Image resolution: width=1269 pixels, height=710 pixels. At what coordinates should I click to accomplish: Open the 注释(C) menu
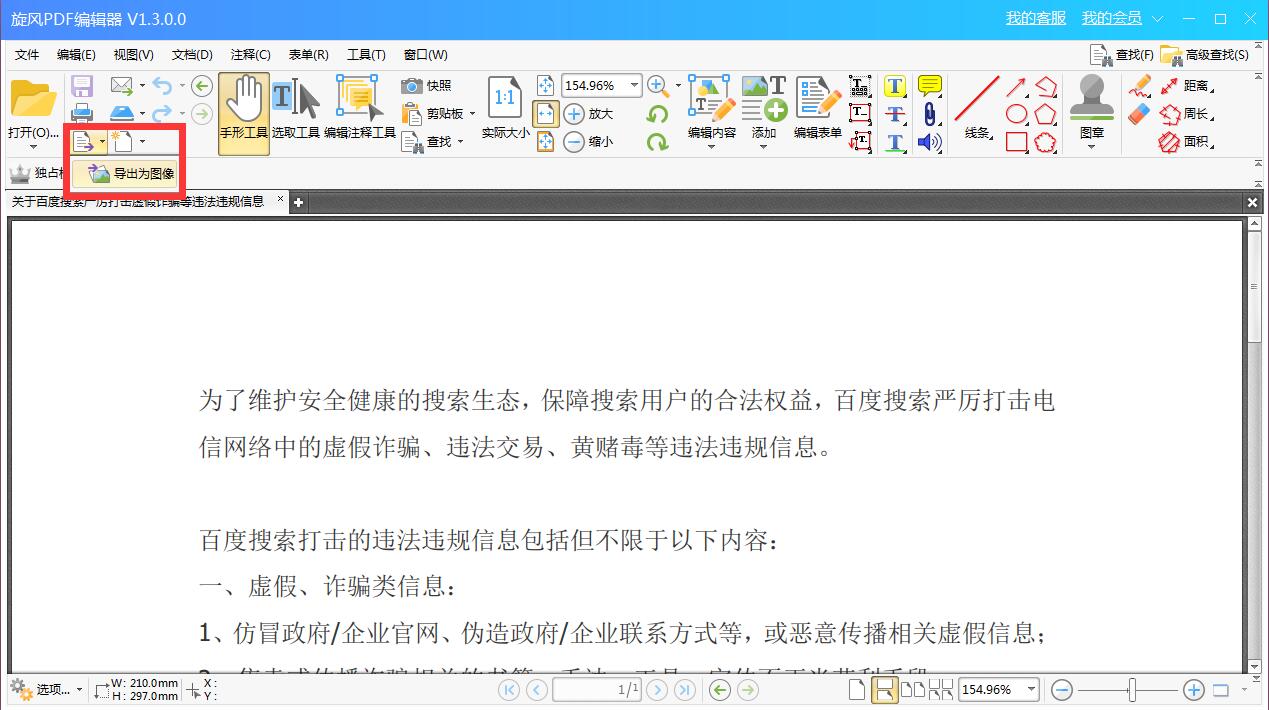[249, 54]
